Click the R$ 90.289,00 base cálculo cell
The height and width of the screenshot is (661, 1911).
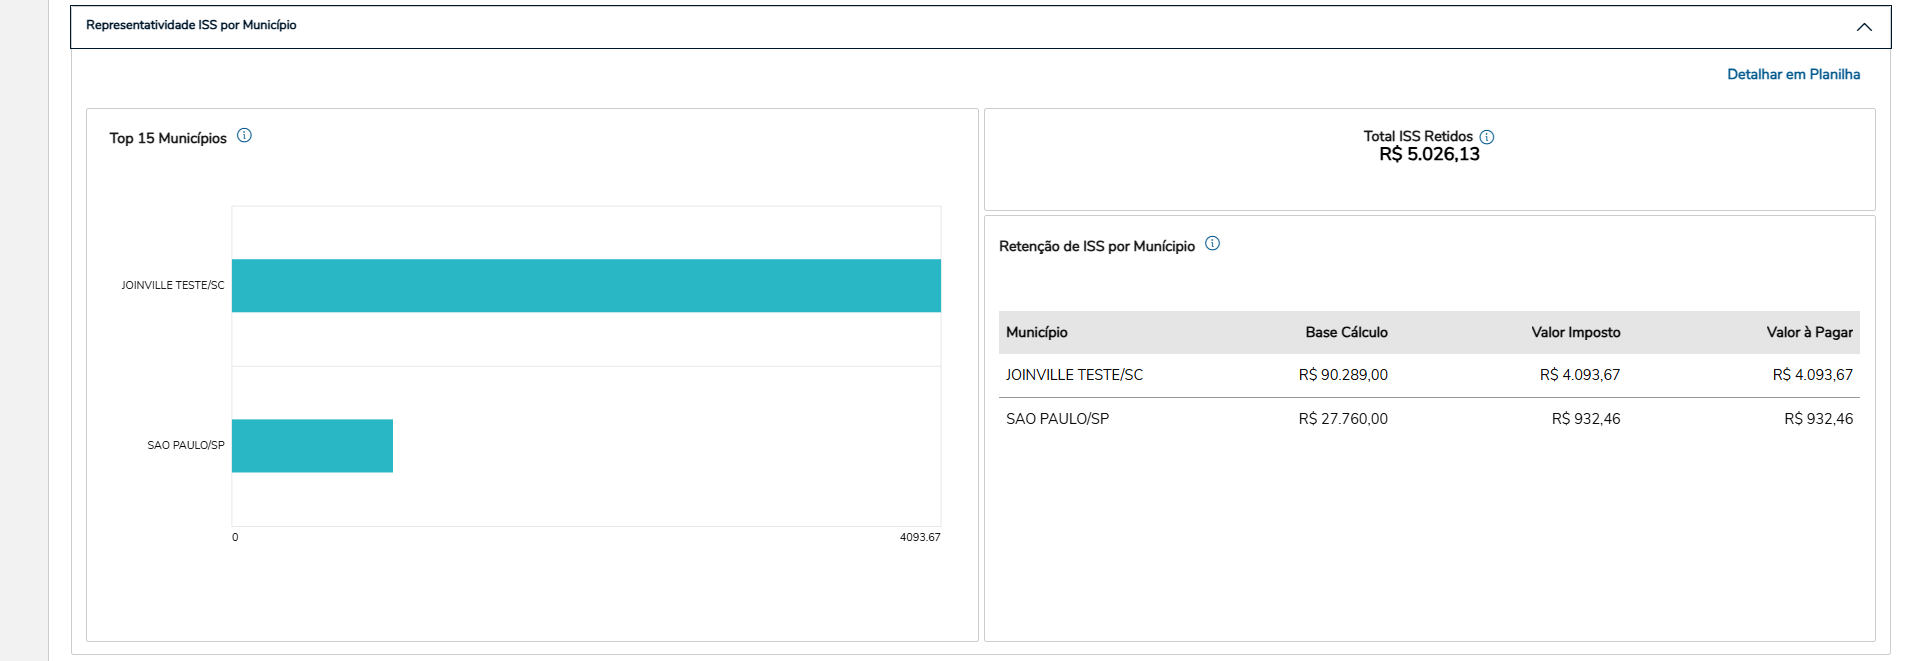(x=1343, y=375)
